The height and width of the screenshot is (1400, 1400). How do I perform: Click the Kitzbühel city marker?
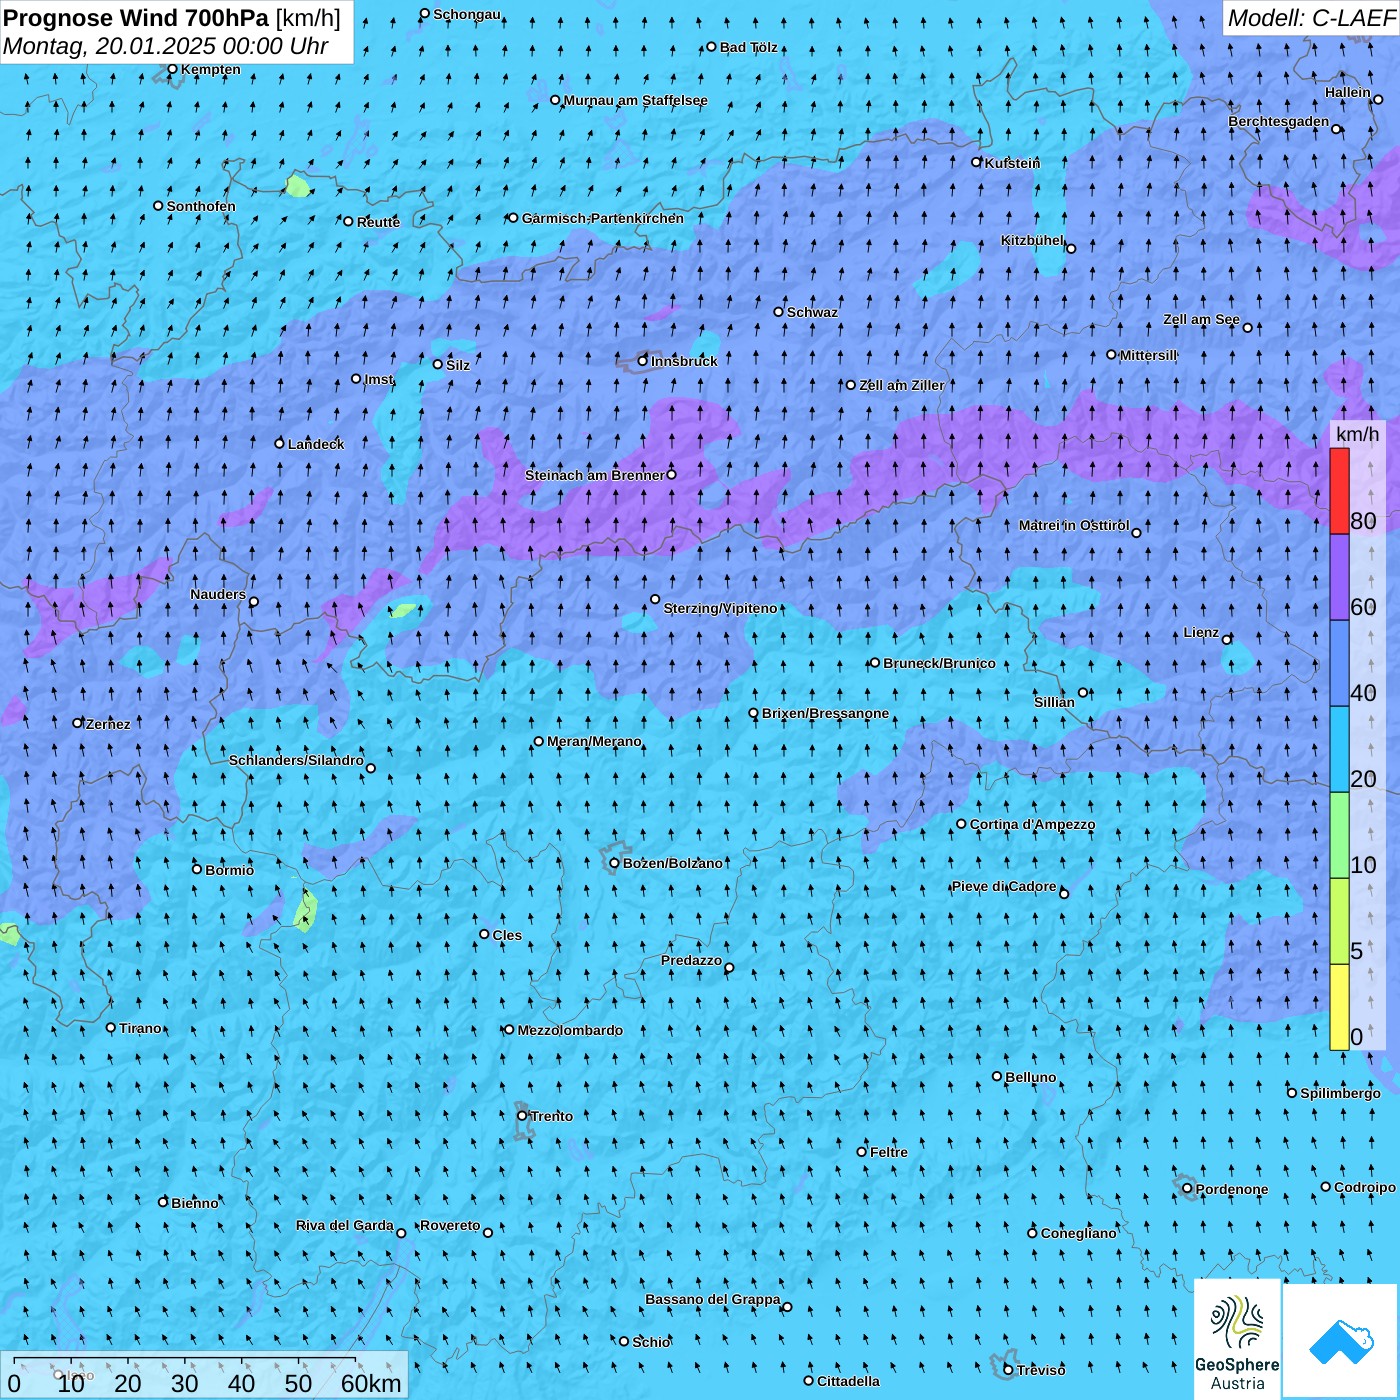[x=1071, y=249]
